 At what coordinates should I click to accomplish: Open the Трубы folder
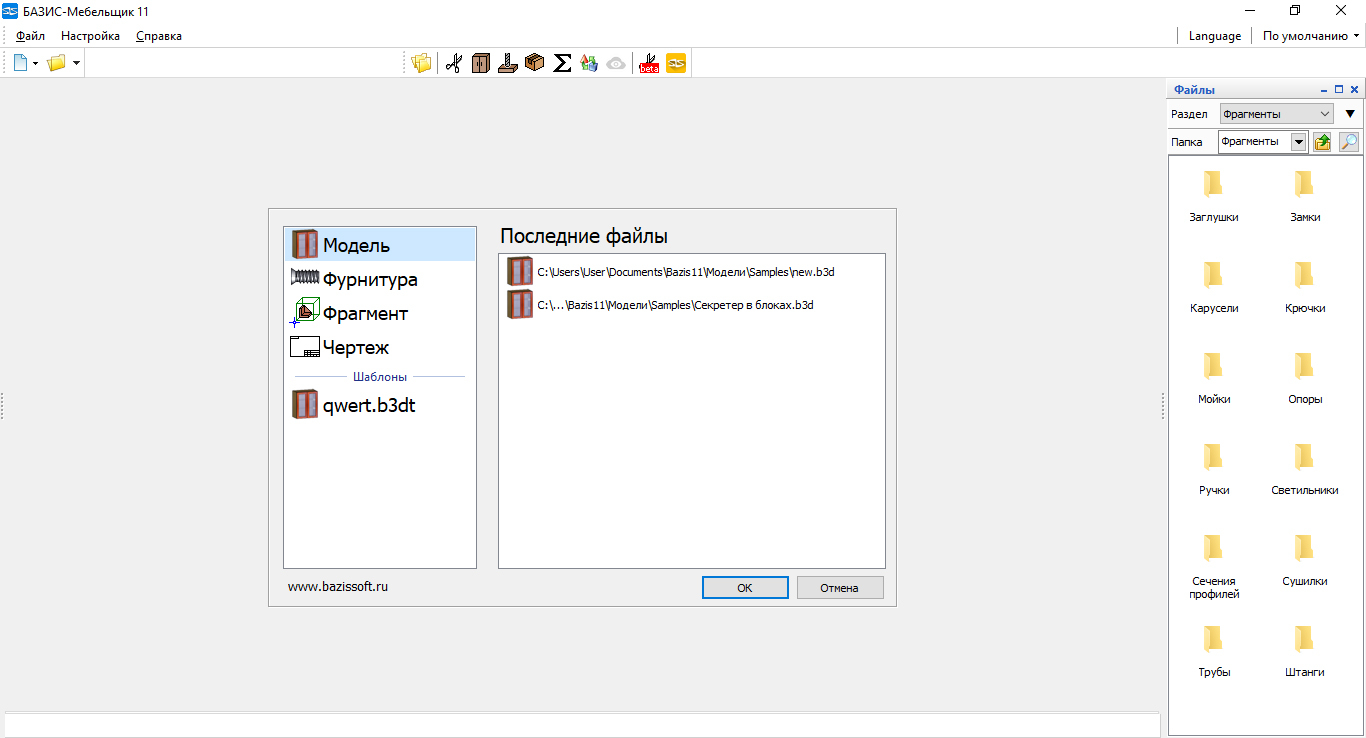pyautogui.click(x=1214, y=652)
